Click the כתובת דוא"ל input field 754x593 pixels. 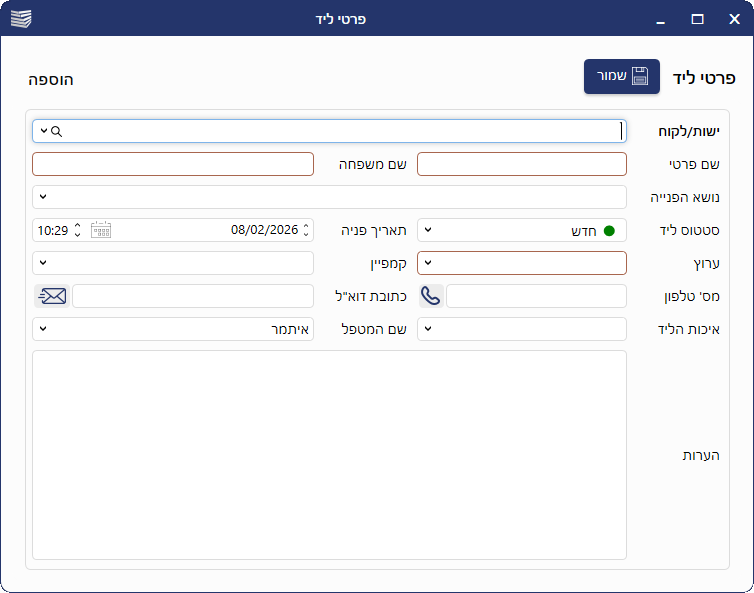point(192,296)
